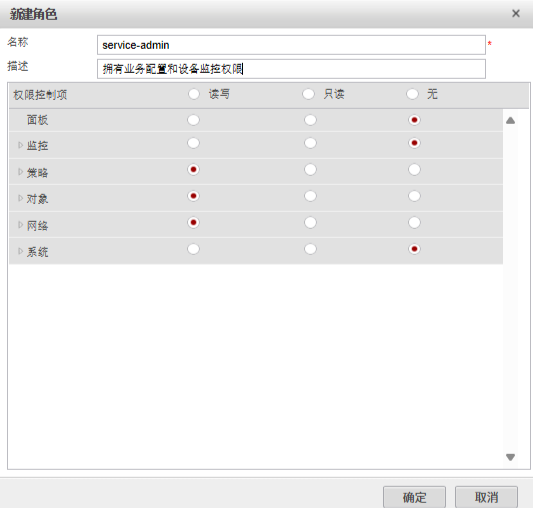Set 策略 permission to 无

414,170
